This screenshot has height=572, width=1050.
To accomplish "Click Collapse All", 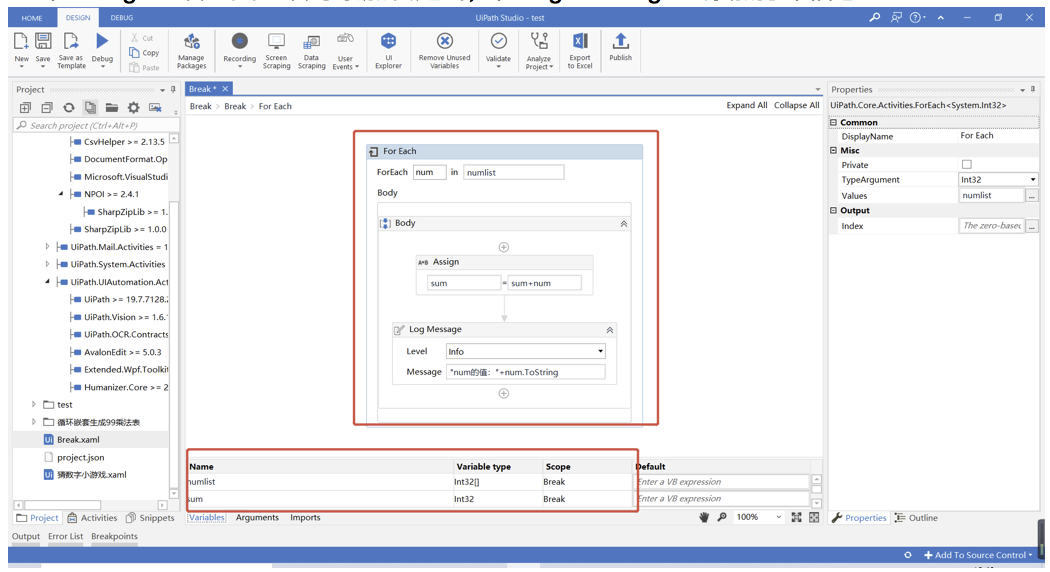I will pos(796,105).
